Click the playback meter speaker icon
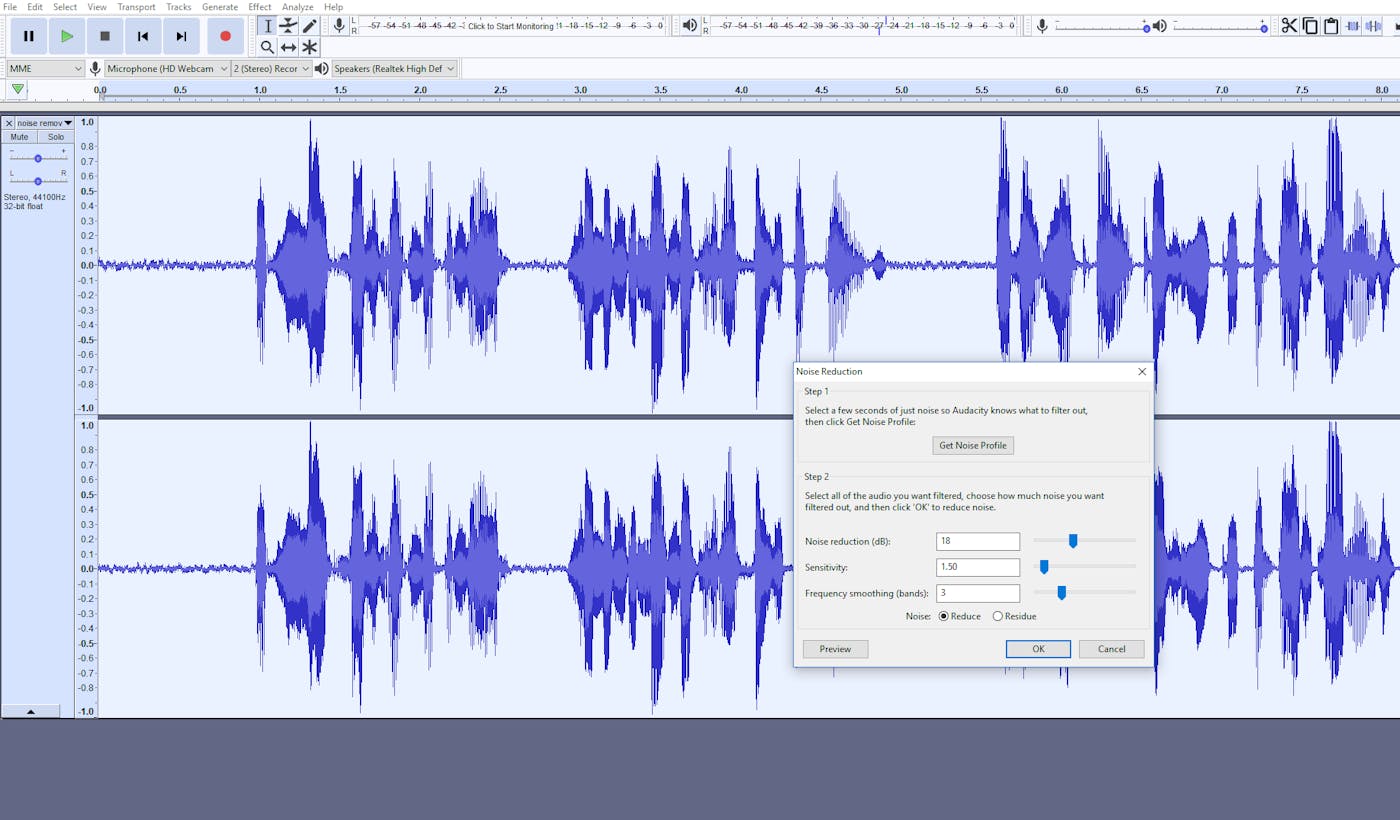Screen dimensions: 1400x820 point(690,26)
